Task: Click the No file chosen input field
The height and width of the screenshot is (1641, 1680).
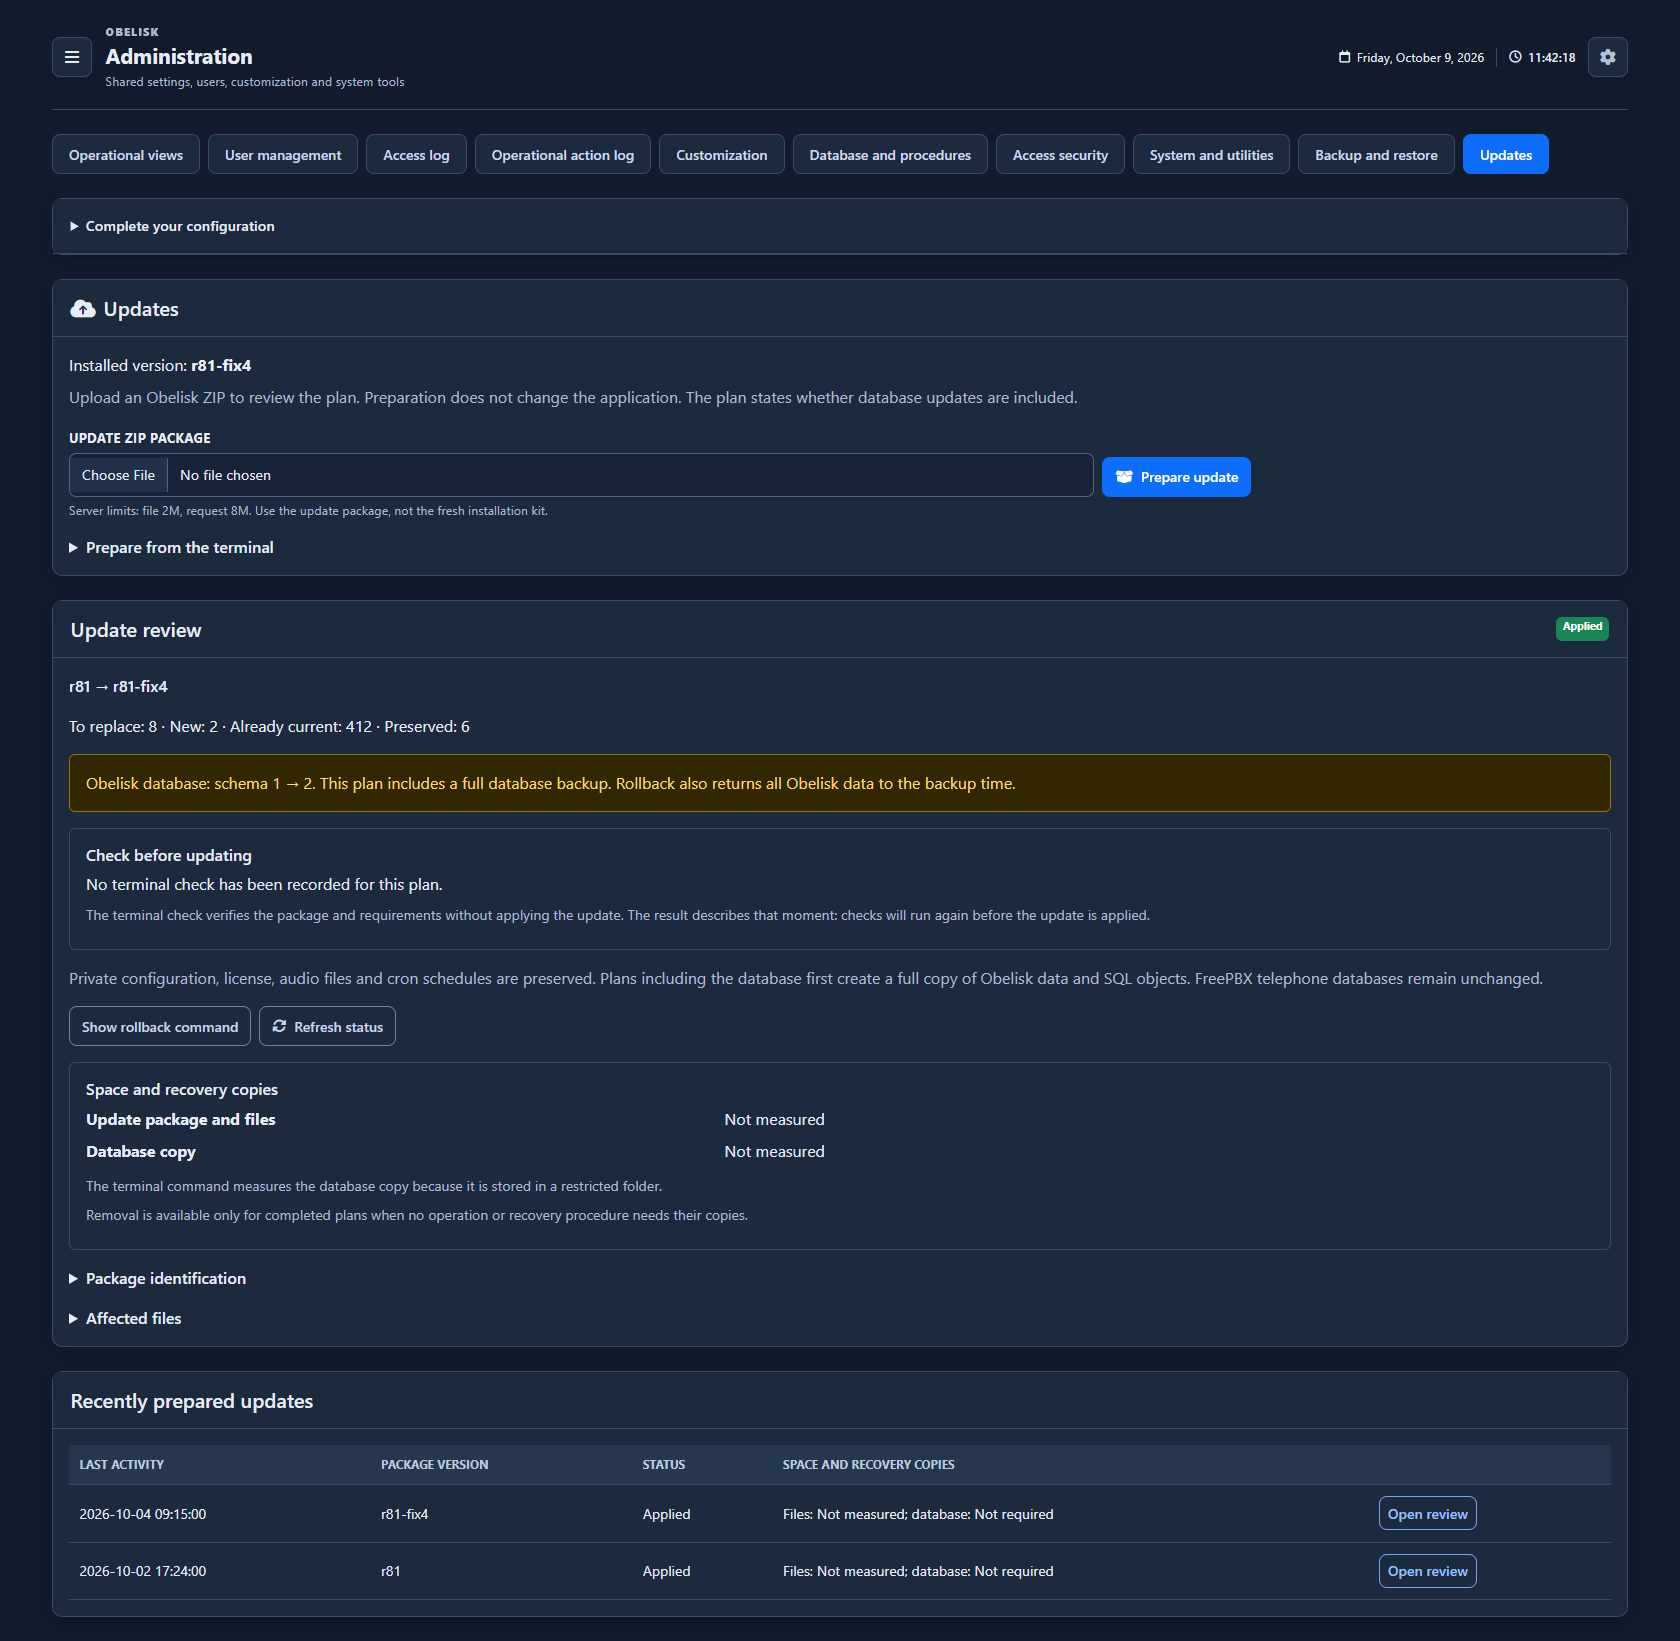Action: (581, 475)
